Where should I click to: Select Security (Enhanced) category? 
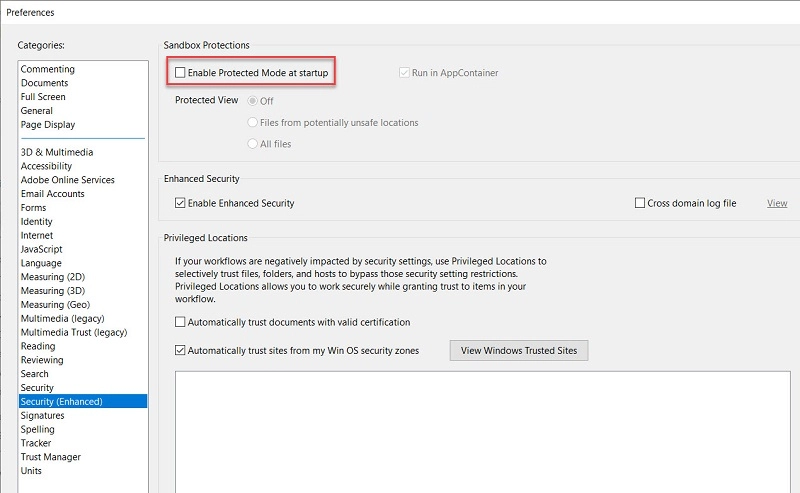click(83, 402)
